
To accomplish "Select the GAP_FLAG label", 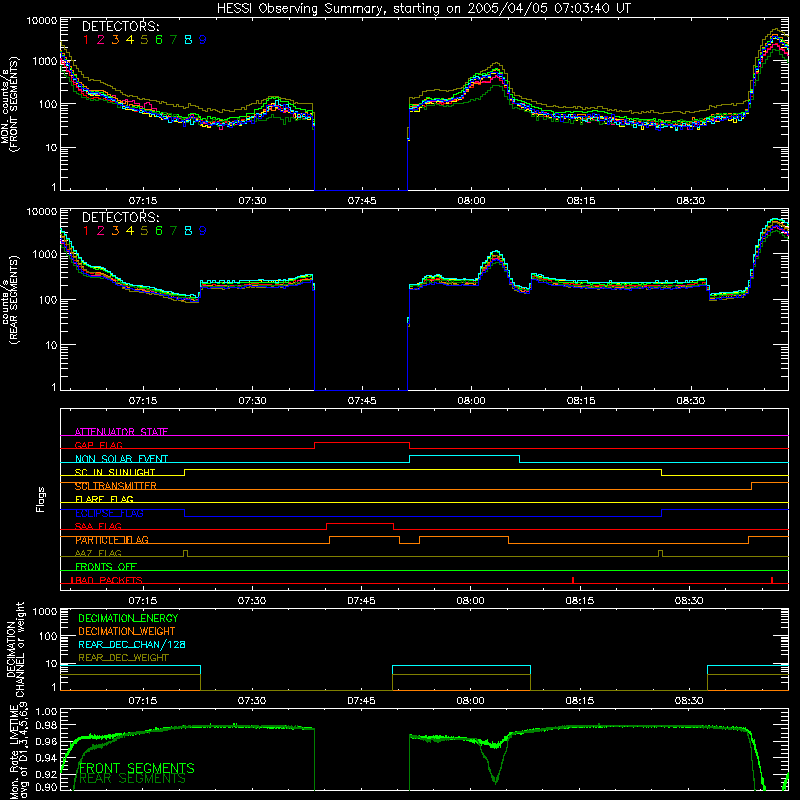I will [98, 445].
